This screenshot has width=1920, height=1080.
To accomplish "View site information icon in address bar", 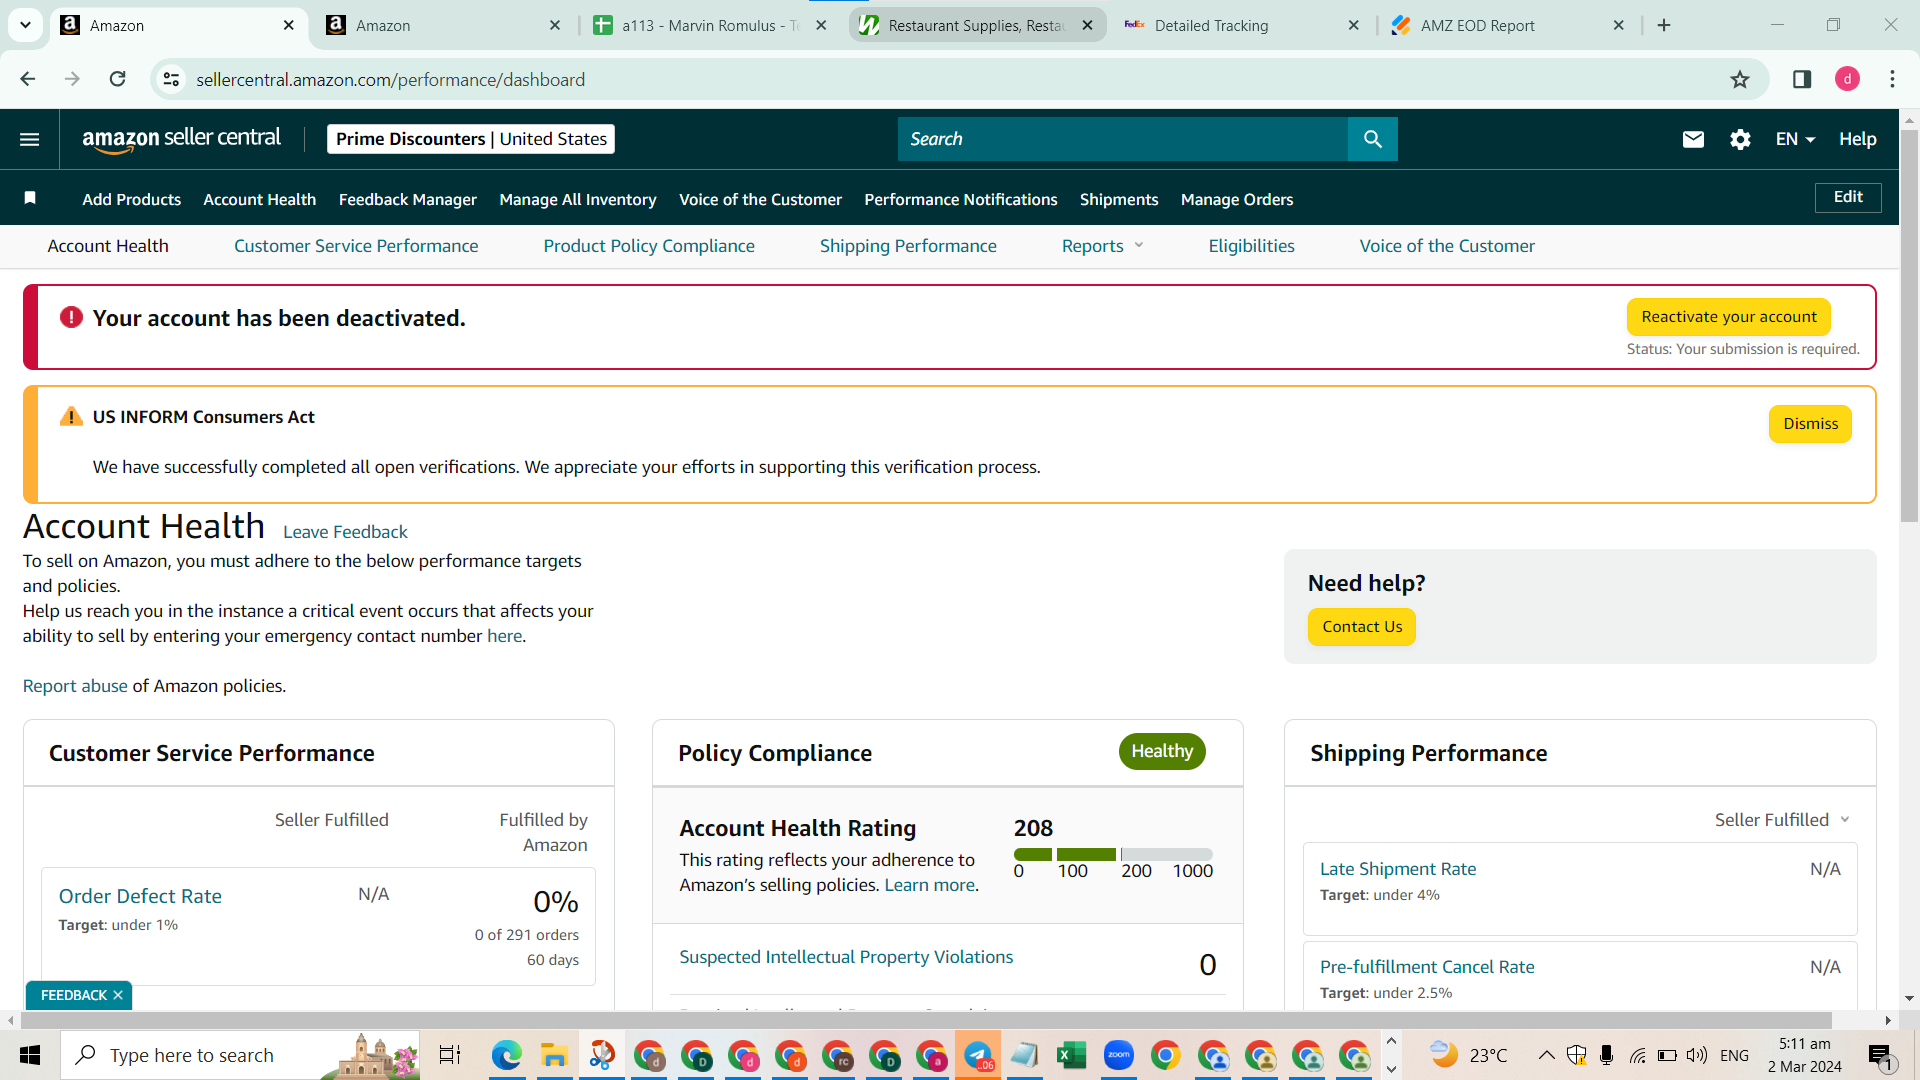I will pyautogui.click(x=172, y=79).
